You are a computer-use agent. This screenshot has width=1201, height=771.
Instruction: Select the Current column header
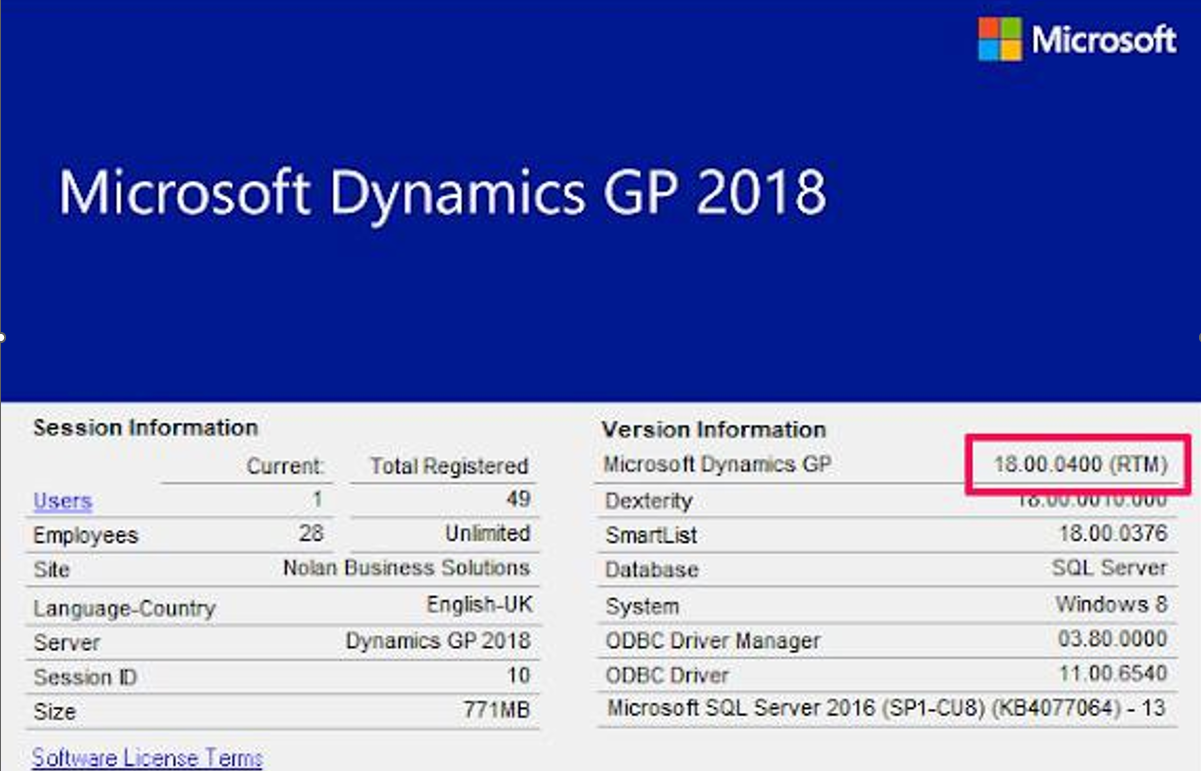click(x=285, y=466)
